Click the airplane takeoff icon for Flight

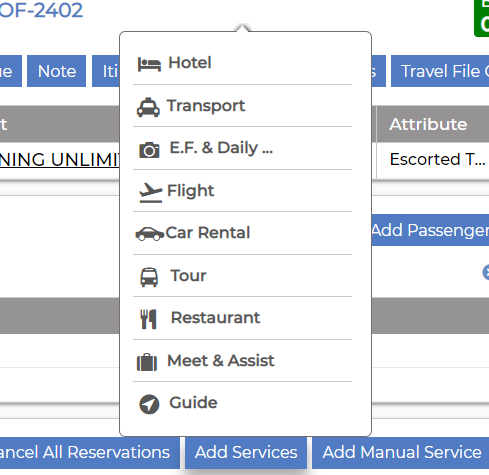(x=150, y=192)
